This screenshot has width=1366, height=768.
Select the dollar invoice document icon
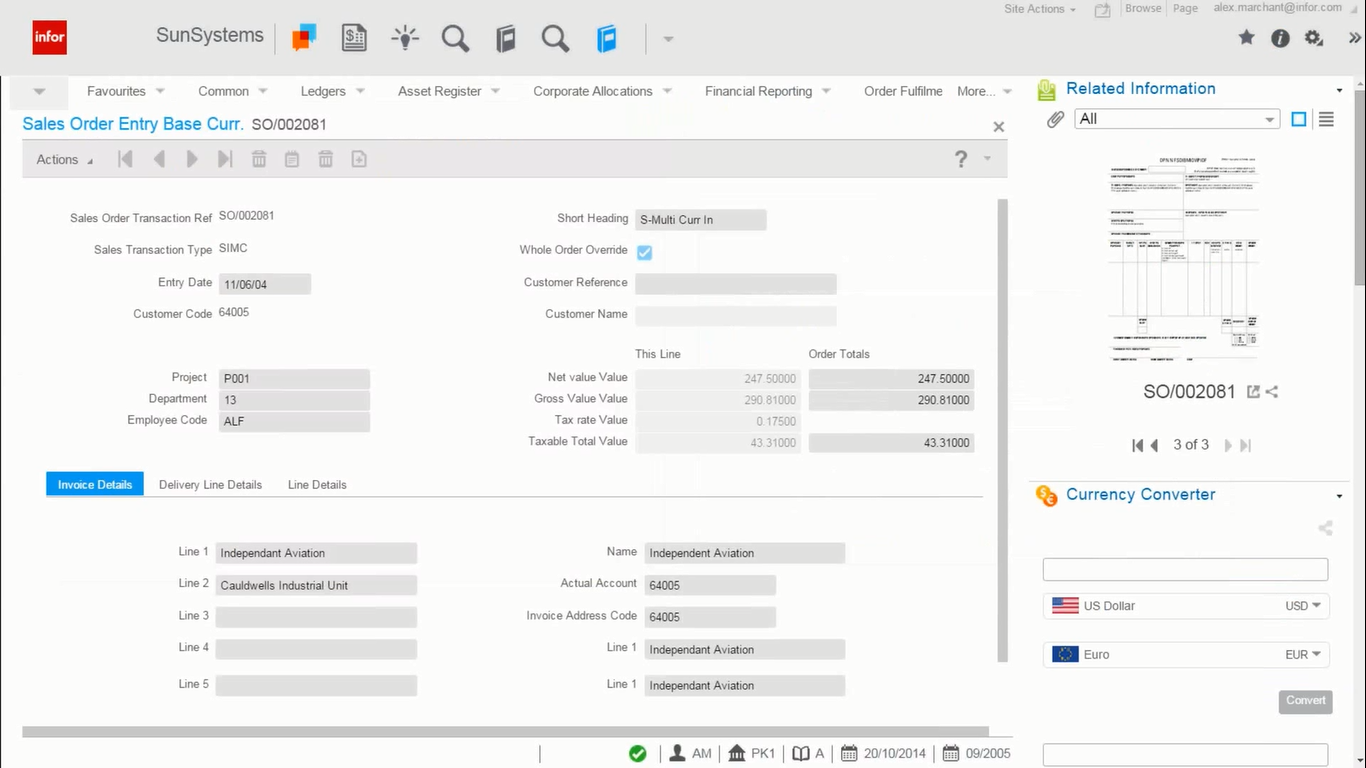pyautogui.click(x=354, y=36)
